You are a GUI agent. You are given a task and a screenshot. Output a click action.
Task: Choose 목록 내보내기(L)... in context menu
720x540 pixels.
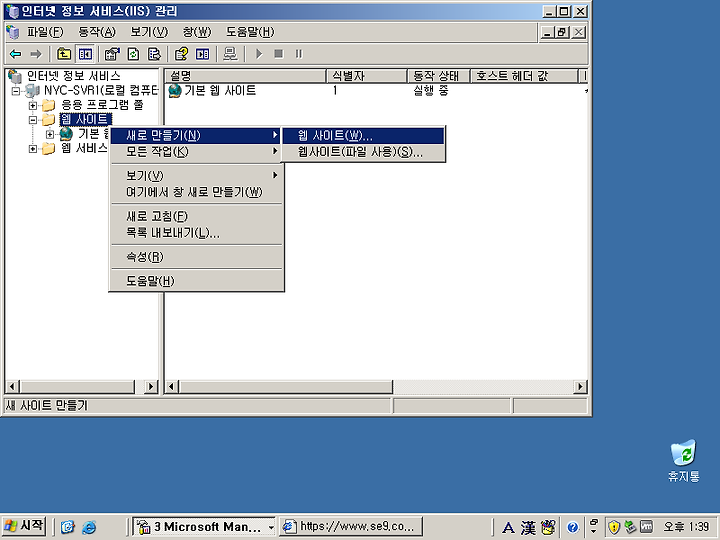(x=196, y=233)
